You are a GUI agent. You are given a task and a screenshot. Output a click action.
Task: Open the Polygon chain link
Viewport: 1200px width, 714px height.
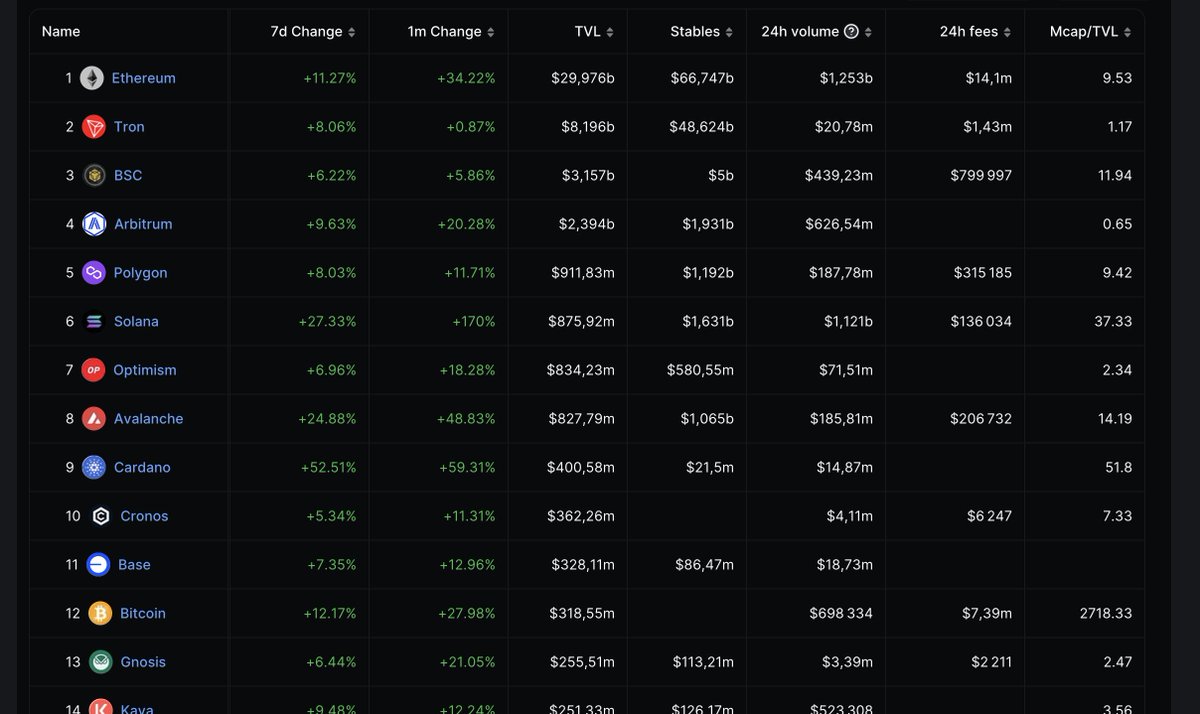tap(141, 273)
